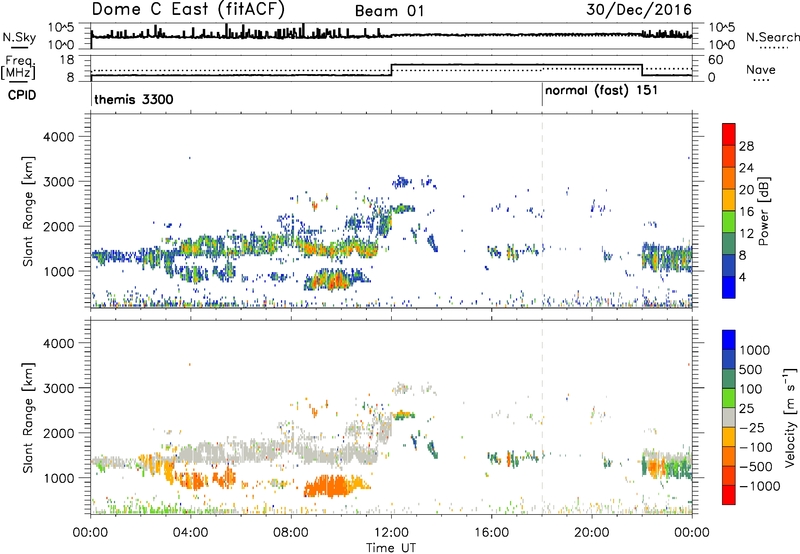This screenshot has height=554, width=800.
Task: Click the '16:00' time tick label
Action: [x=491, y=533]
